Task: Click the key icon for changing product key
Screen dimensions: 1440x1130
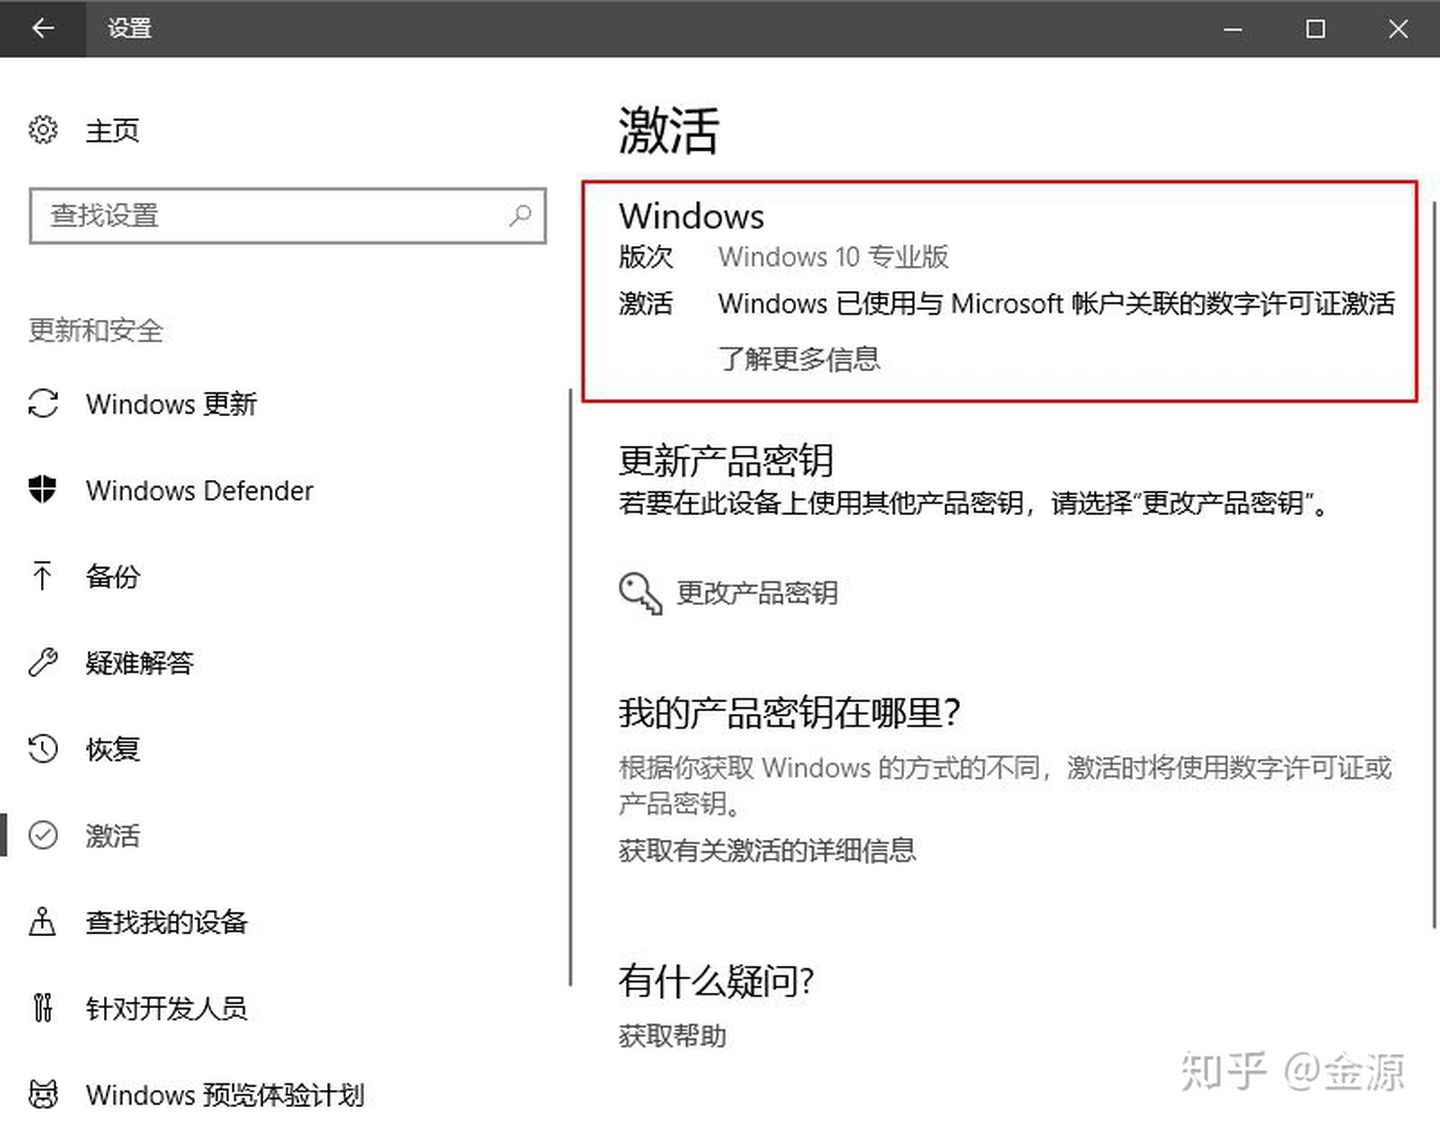Action: coord(640,593)
